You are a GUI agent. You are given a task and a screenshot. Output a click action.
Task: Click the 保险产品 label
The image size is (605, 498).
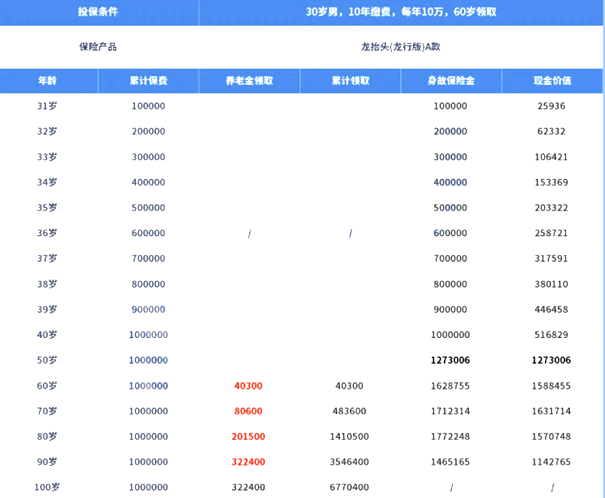tap(98, 47)
